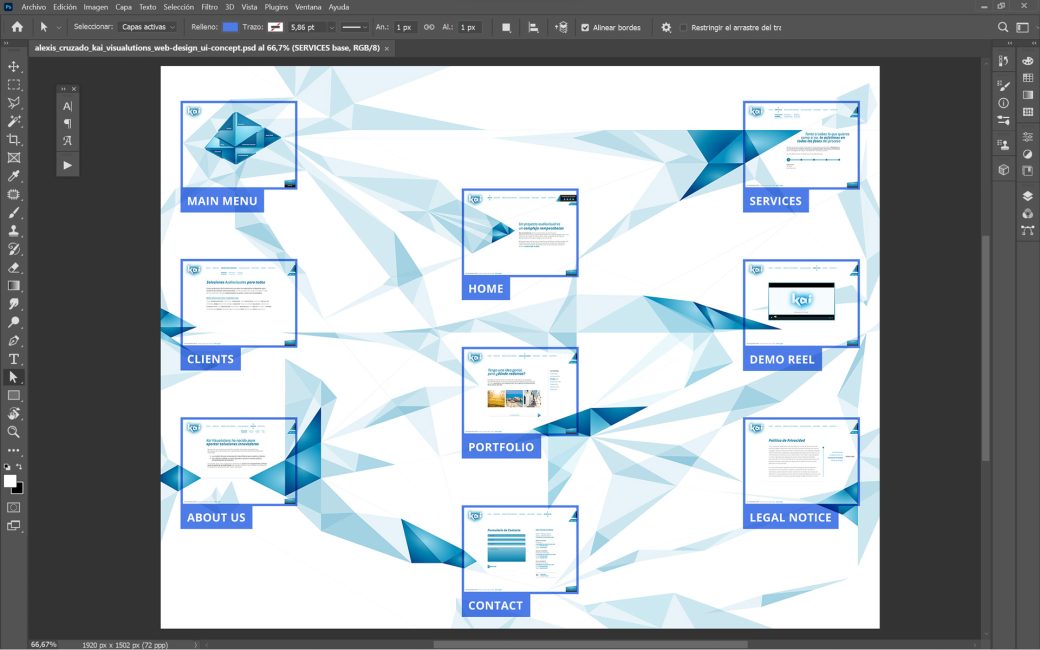Screen dimensions: 1040x650
Task: Swap foreground and background colors
Action: [x=19, y=467]
